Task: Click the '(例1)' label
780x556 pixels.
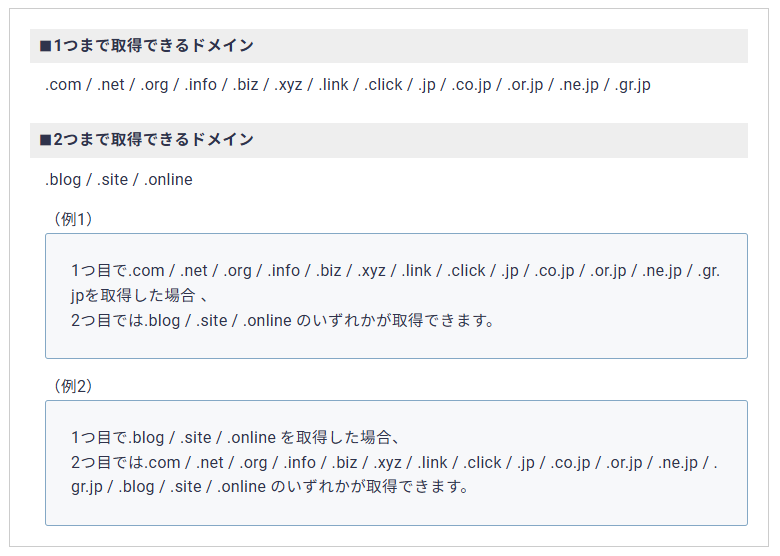Action: pos(72,219)
